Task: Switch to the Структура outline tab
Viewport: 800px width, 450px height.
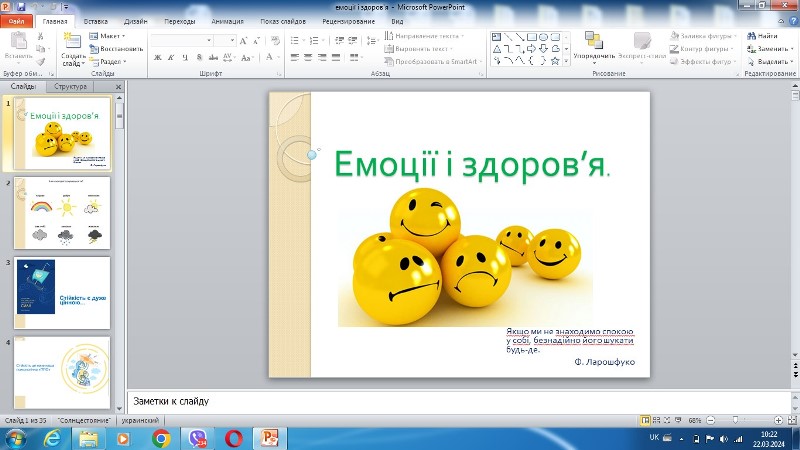Action: pyautogui.click(x=70, y=87)
